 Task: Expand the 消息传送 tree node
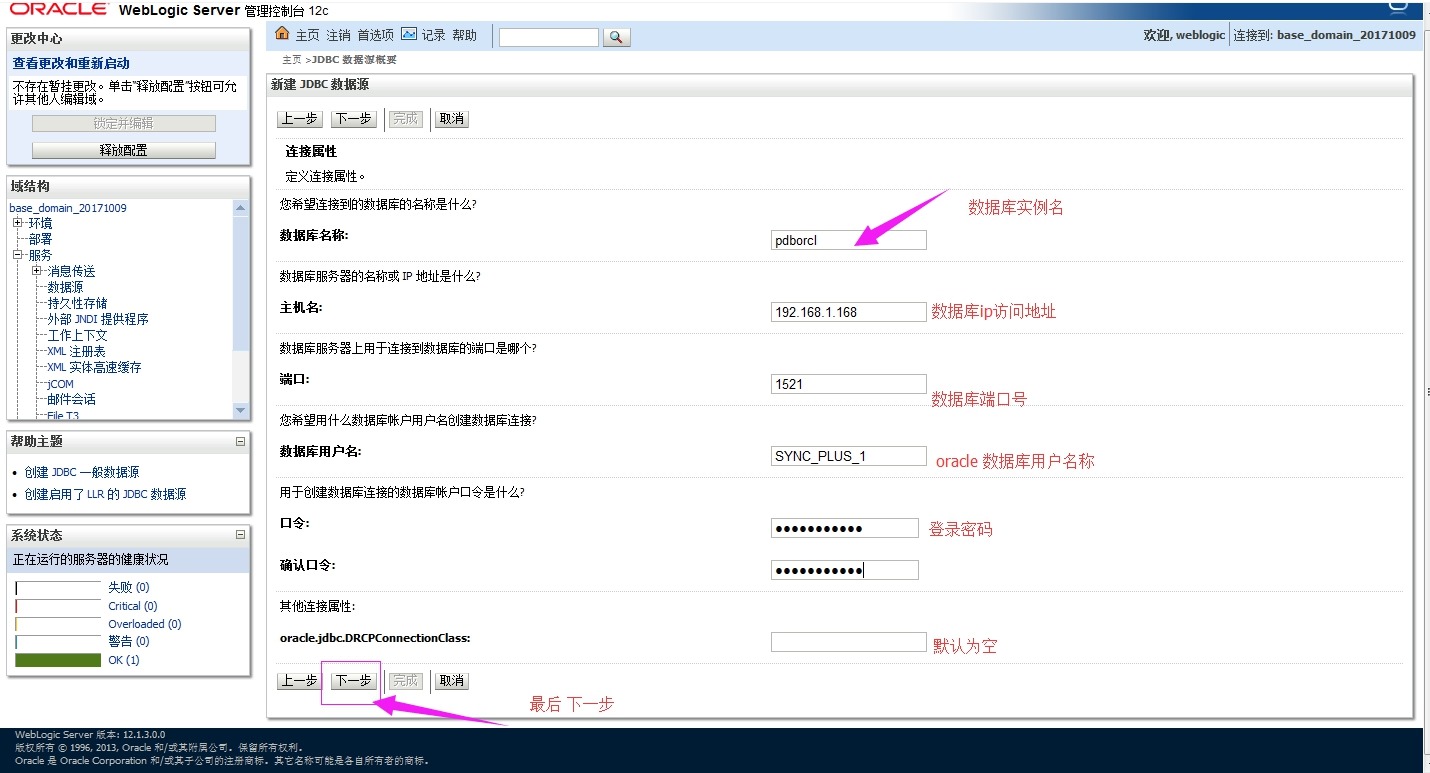(37, 271)
